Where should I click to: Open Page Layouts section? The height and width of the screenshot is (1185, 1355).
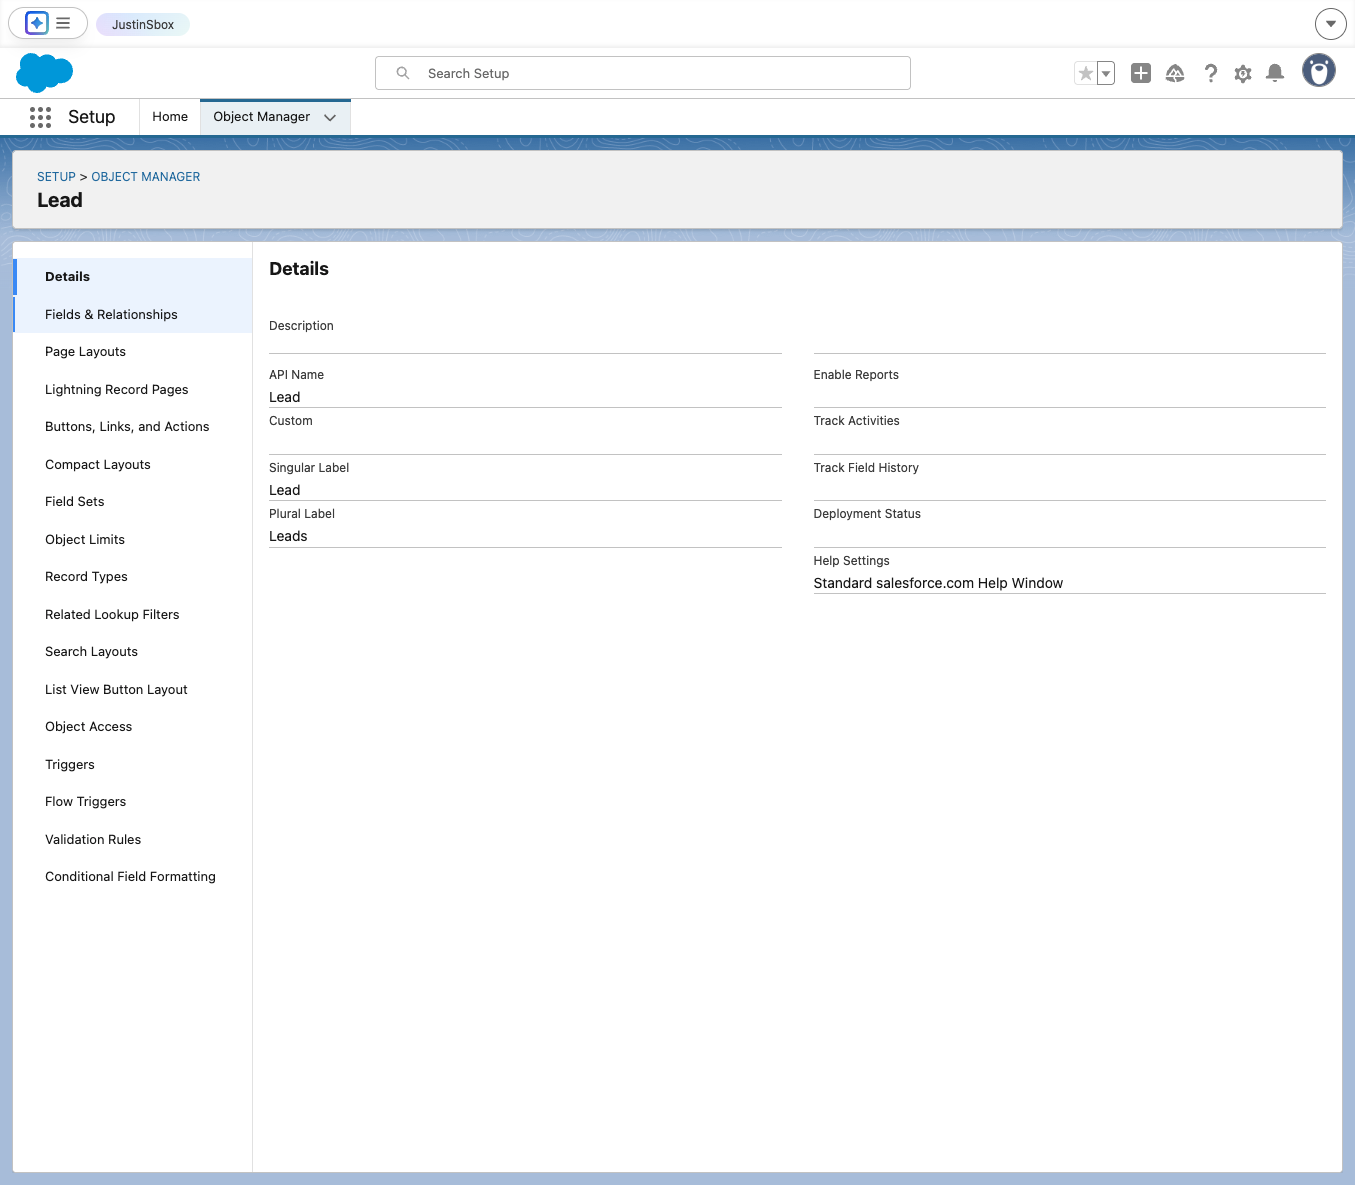(133, 352)
